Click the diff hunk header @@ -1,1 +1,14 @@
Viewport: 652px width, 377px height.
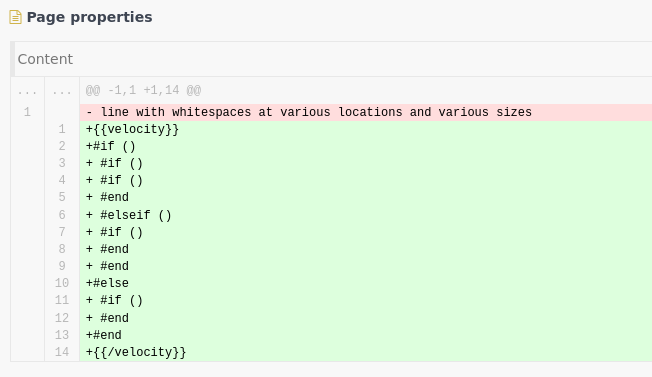click(143, 90)
